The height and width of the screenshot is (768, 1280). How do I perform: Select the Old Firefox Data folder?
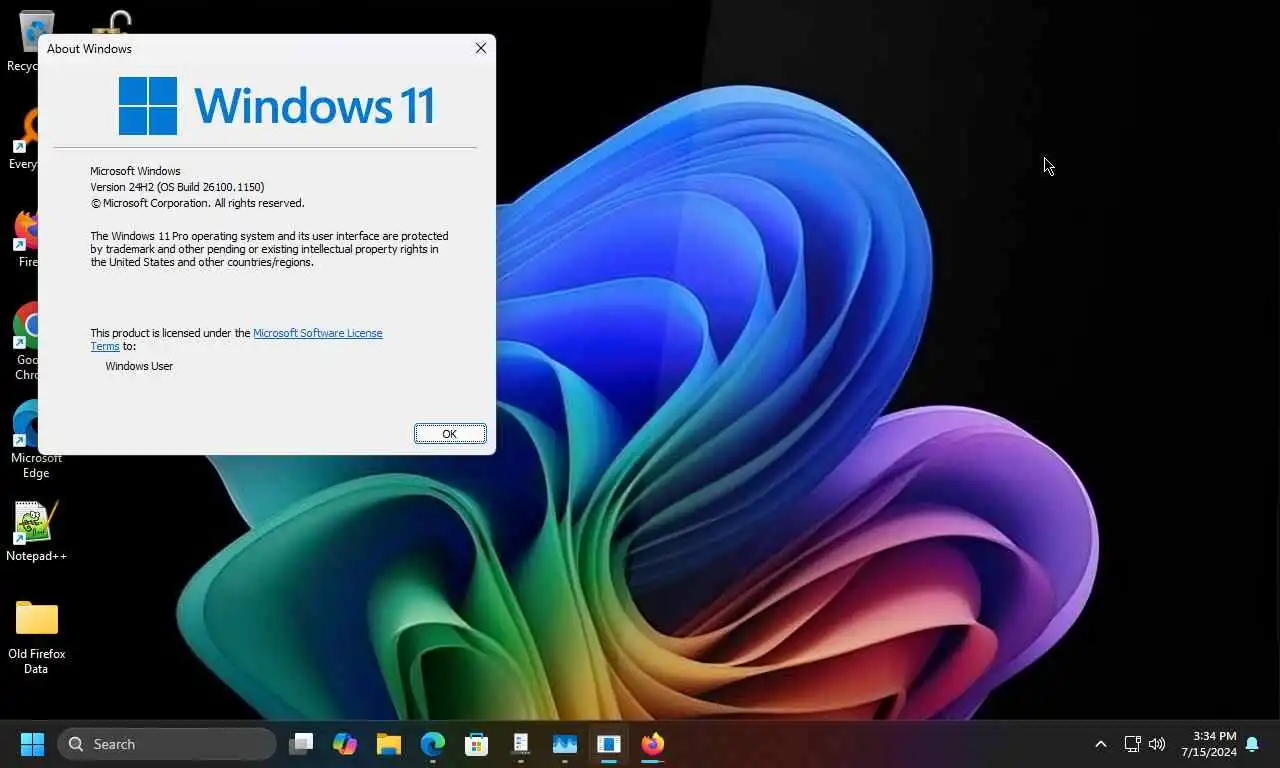(x=36, y=636)
